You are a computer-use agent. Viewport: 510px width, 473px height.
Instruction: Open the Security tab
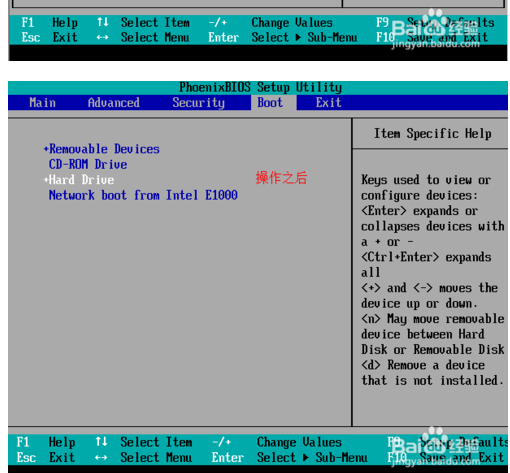(x=199, y=103)
